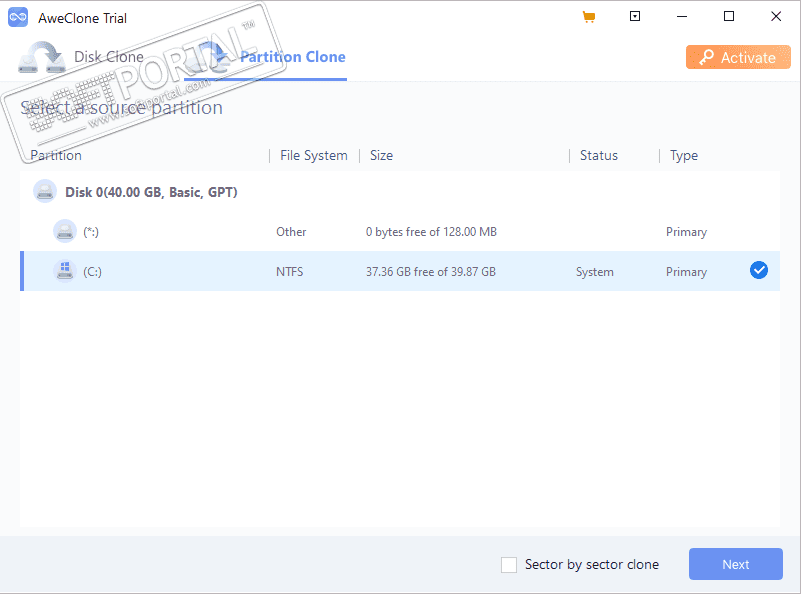Image resolution: width=801 pixels, height=594 pixels.
Task: Open the title bar dropdown menu icon
Action: (x=634, y=16)
